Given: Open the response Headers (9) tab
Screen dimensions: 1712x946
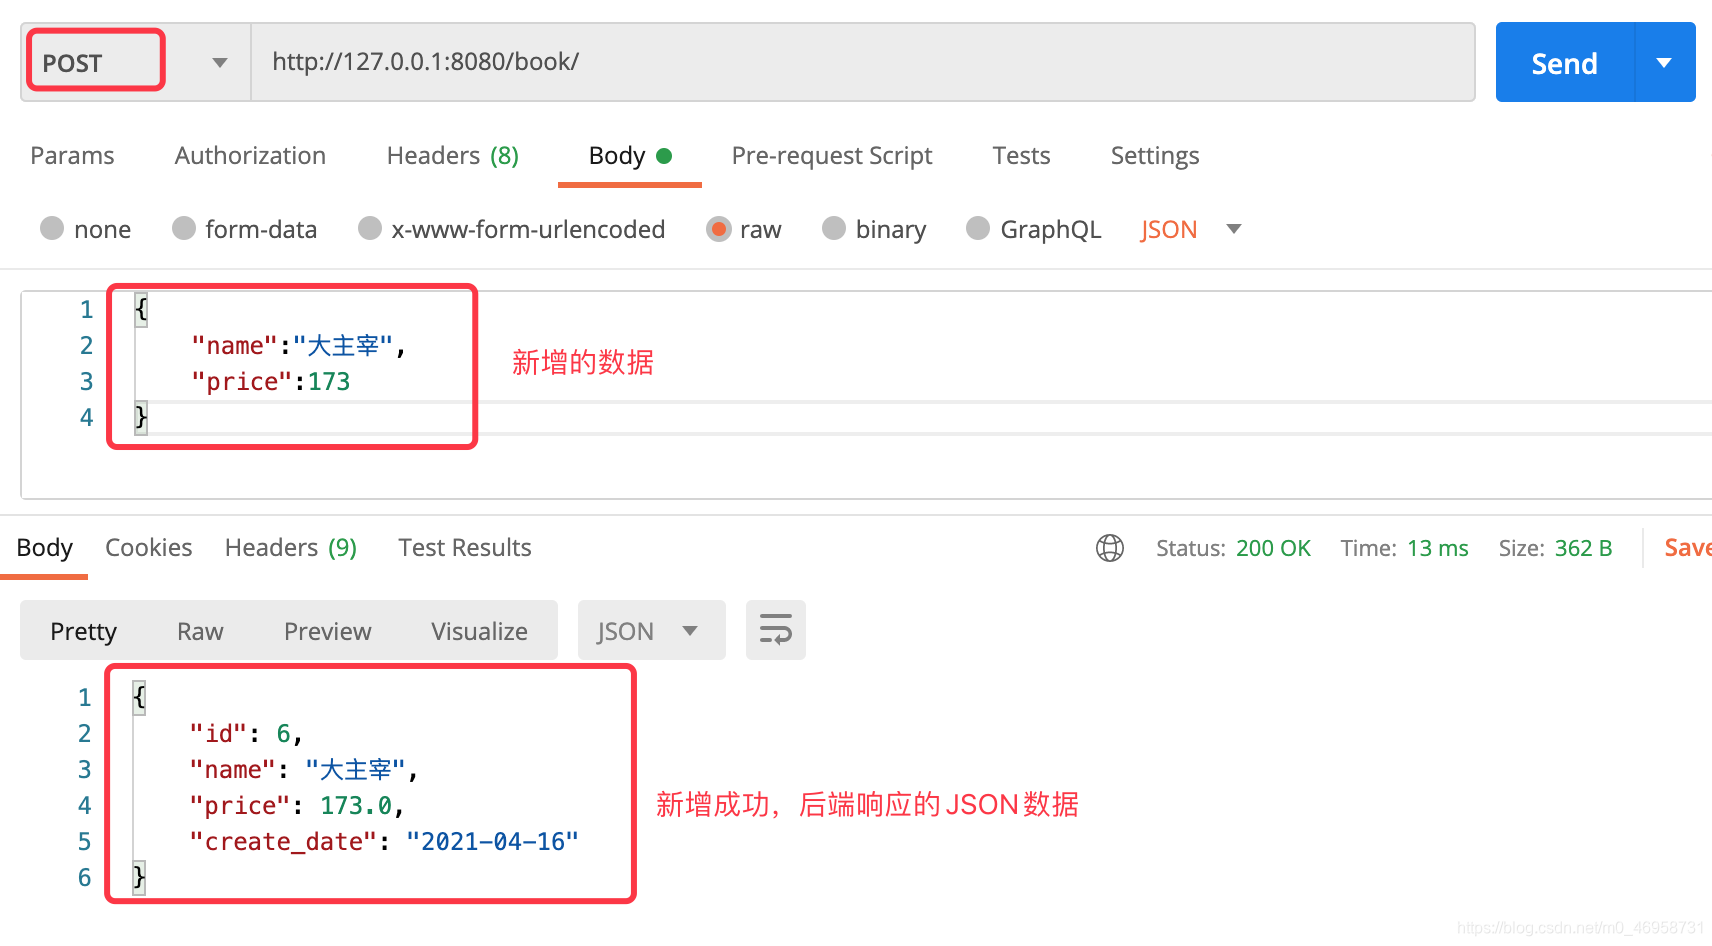Looking at the screenshot, I should pyautogui.click(x=291, y=548).
